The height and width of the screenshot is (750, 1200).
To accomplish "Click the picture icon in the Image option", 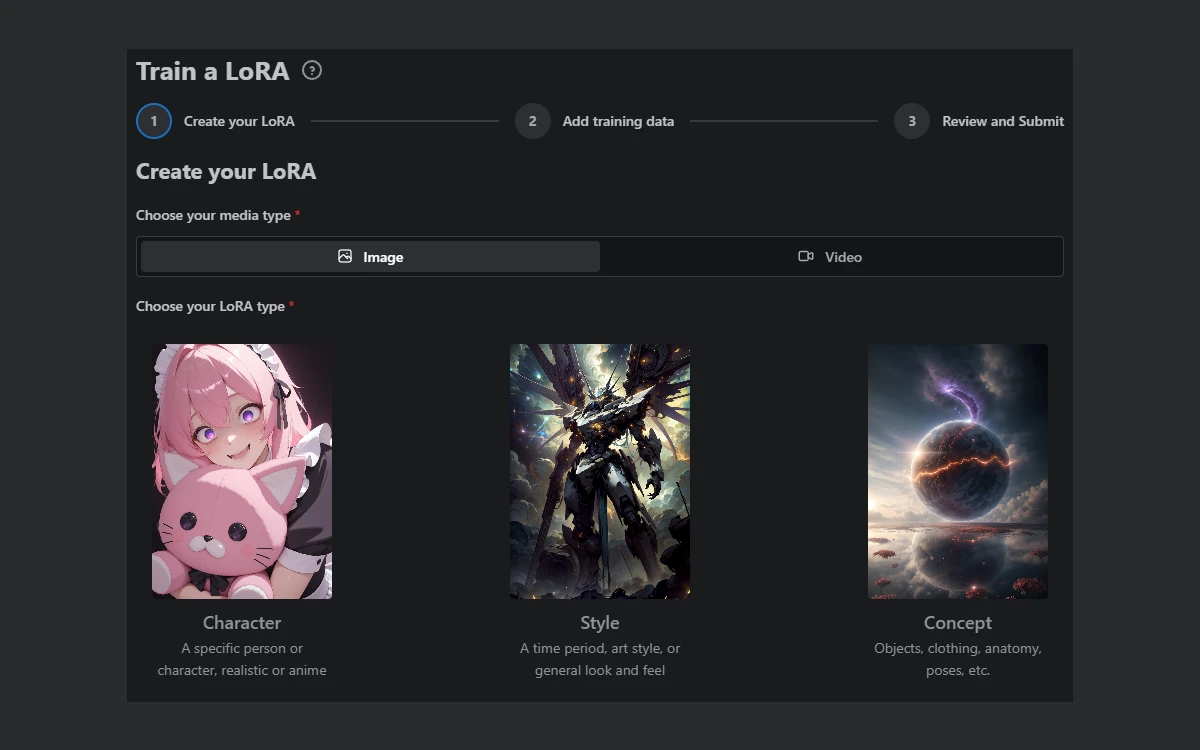I will (x=345, y=256).
